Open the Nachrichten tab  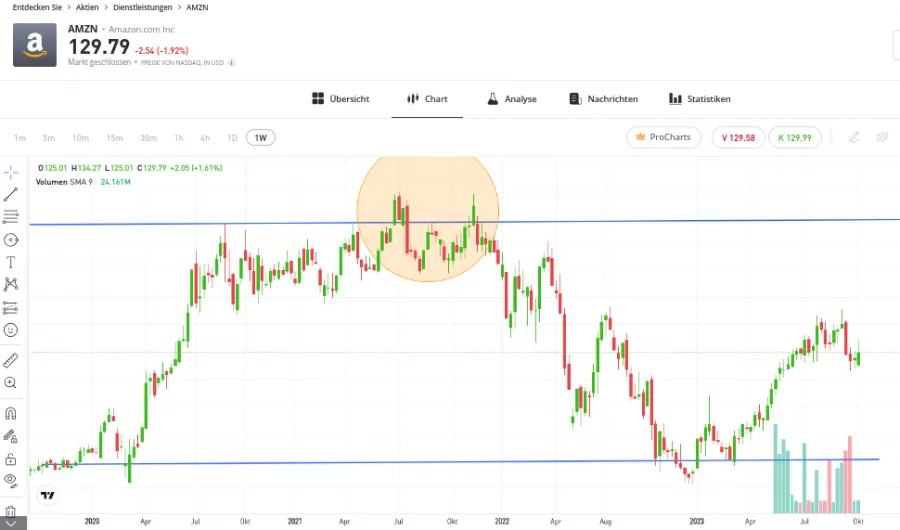tap(604, 99)
